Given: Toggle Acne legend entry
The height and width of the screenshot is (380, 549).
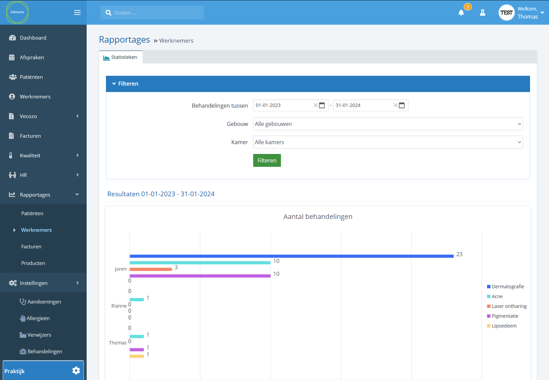Looking at the screenshot, I should (x=495, y=296).
